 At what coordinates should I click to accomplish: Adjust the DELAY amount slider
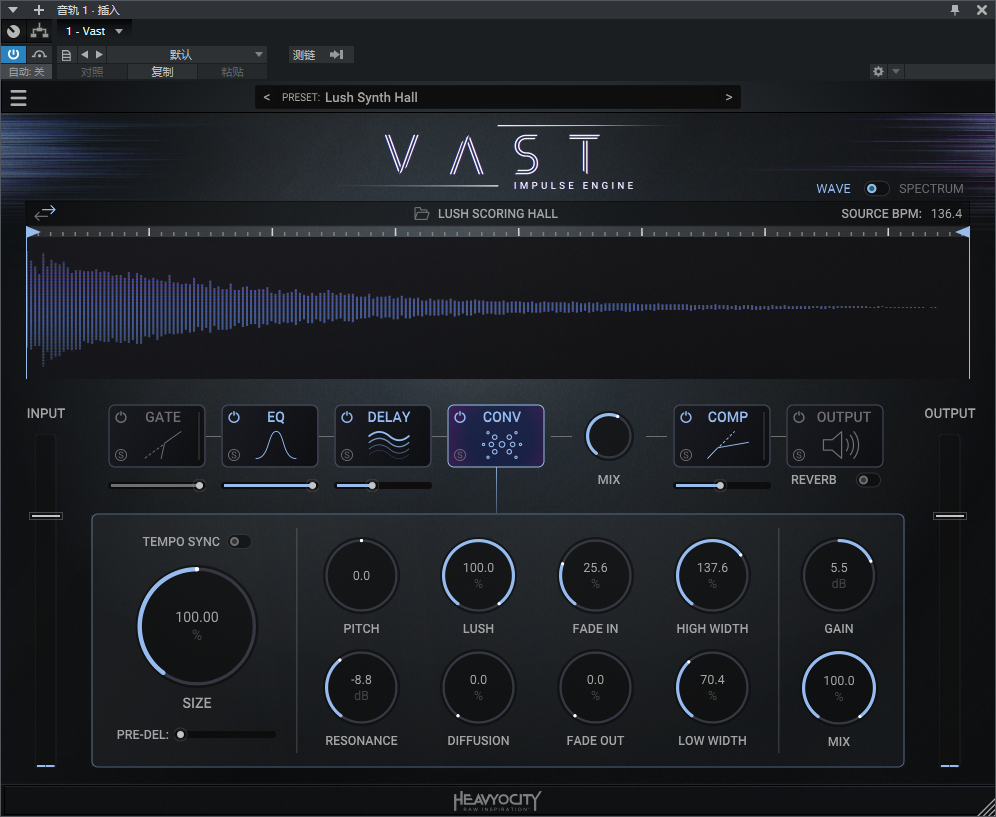[383, 485]
